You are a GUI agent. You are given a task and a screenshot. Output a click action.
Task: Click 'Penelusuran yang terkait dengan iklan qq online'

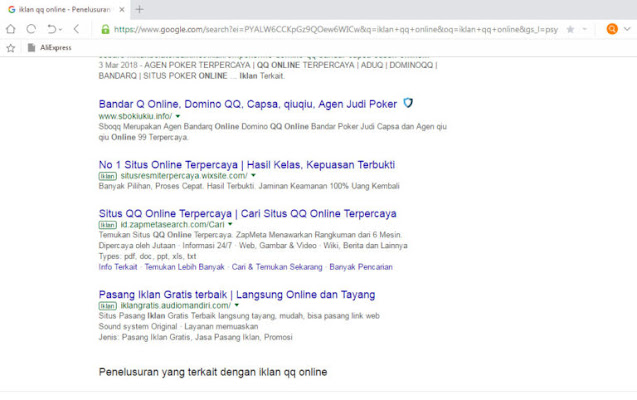[213, 372]
